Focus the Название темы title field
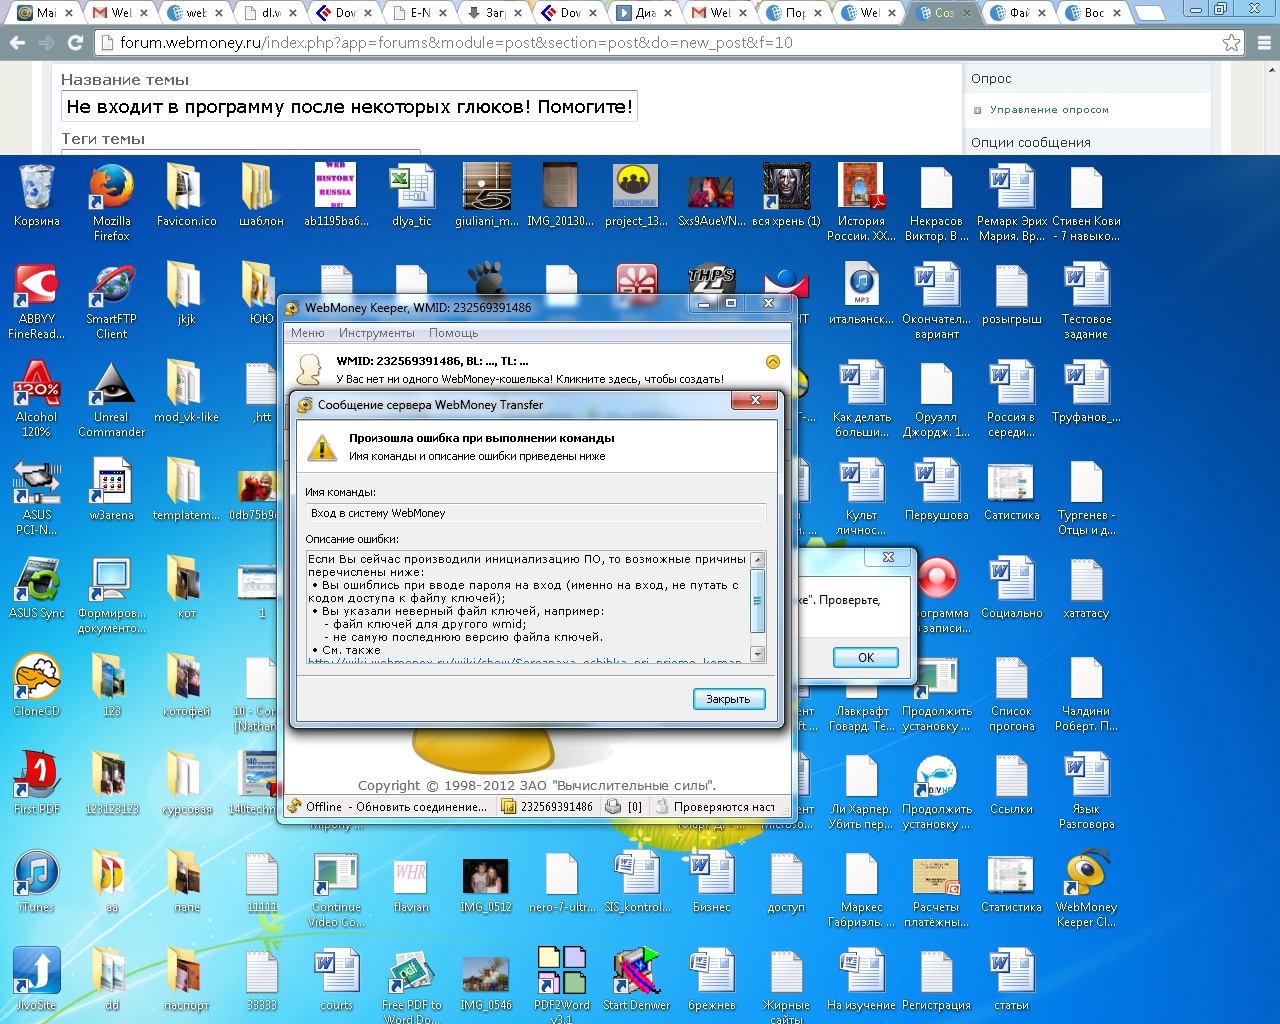 350,107
